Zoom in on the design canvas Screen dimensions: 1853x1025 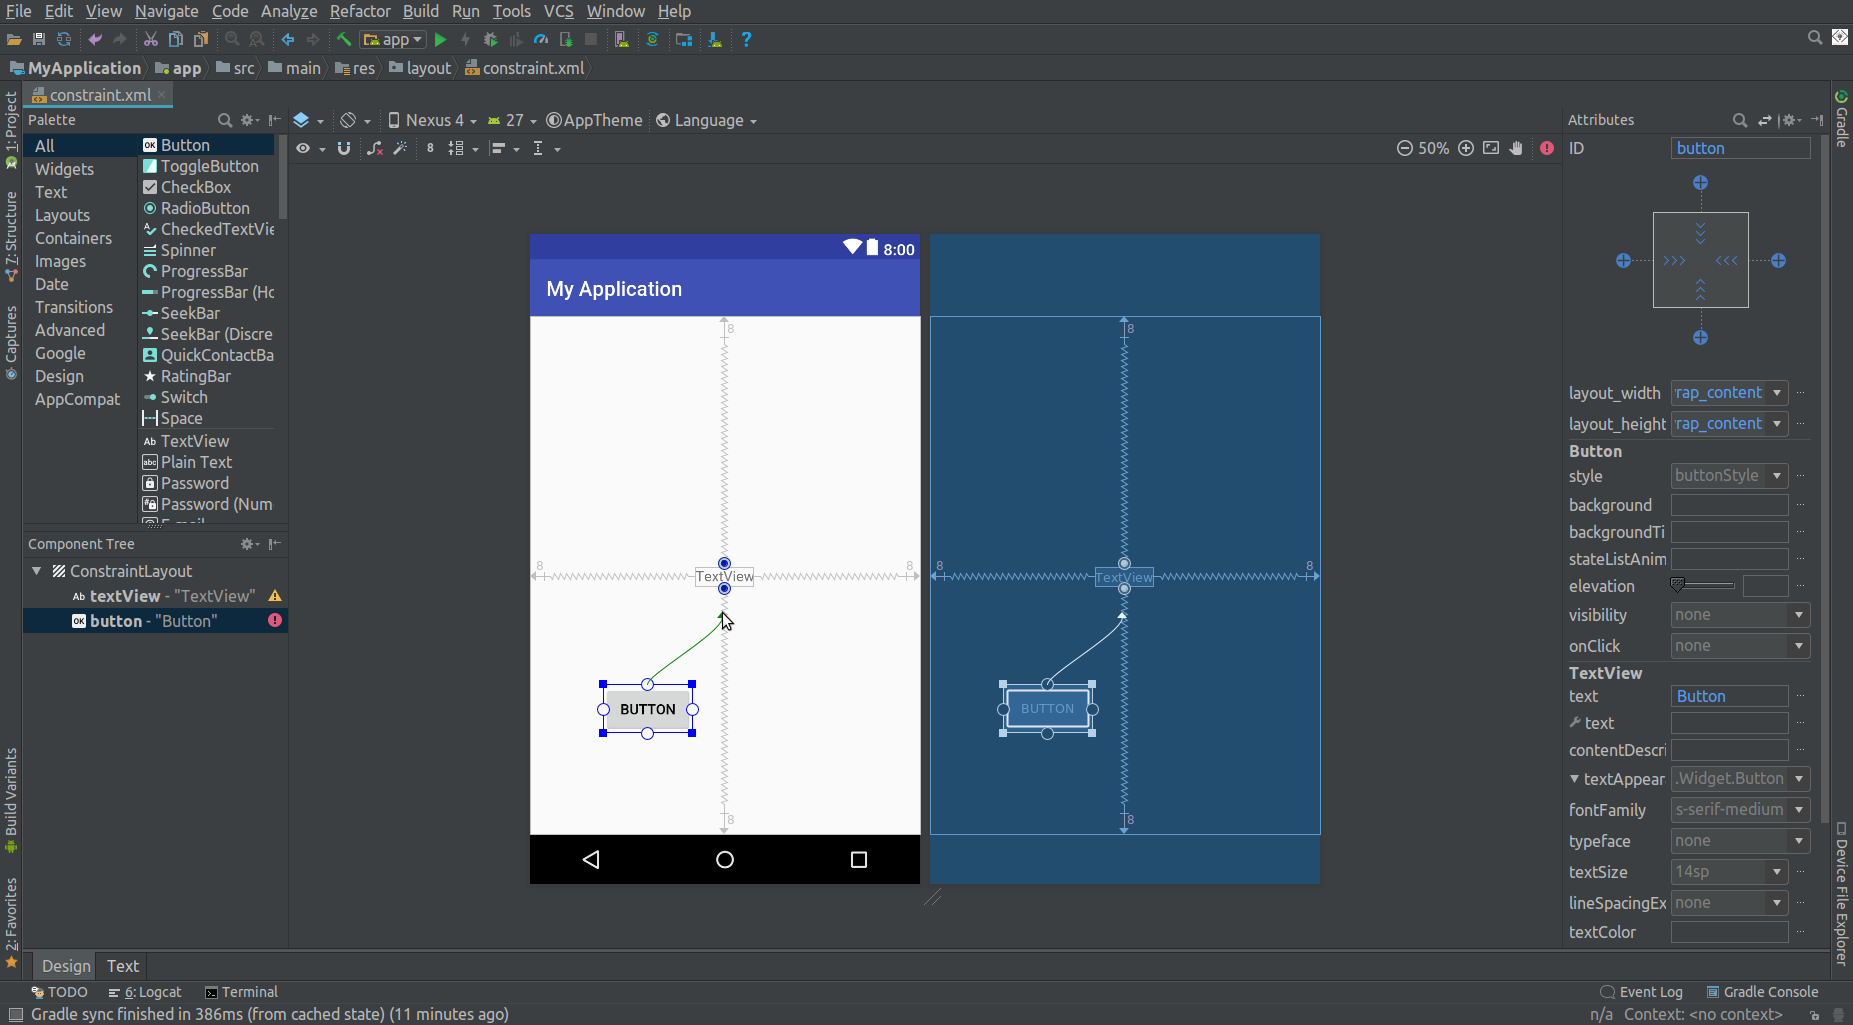(1467, 148)
